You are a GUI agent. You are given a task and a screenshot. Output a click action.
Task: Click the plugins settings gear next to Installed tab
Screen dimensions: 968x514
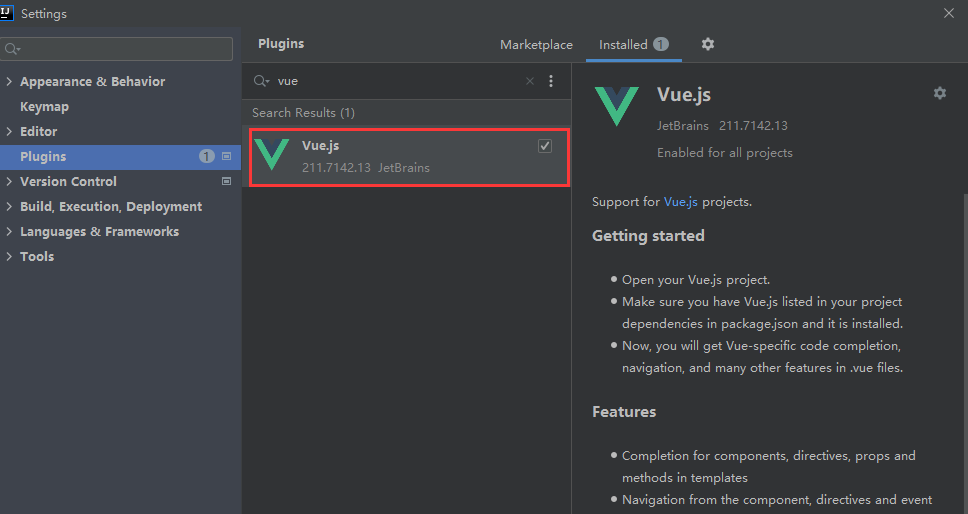click(x=708, y=44)
